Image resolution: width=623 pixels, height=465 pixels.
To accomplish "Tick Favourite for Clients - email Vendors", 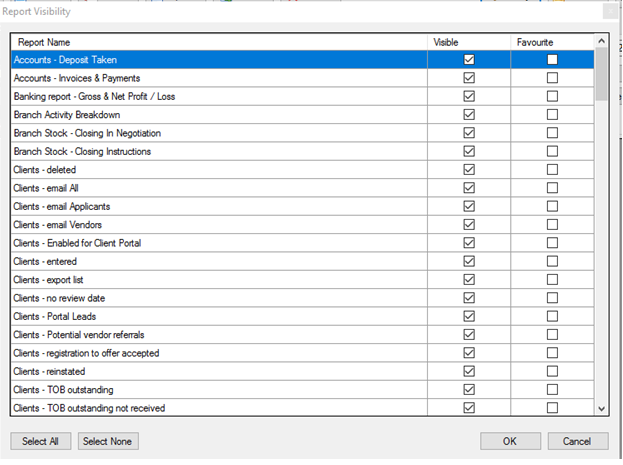I will 552,225.
